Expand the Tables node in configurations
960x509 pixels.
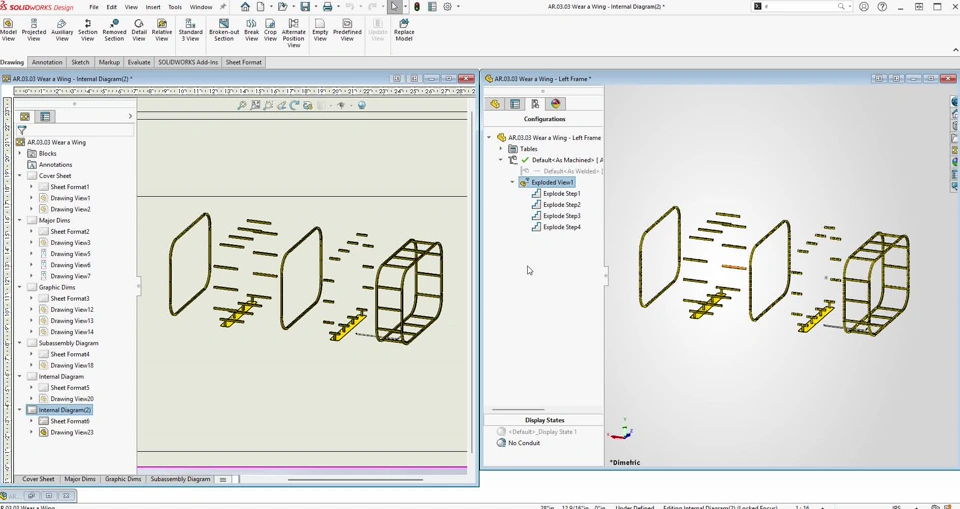coord(501,149)
